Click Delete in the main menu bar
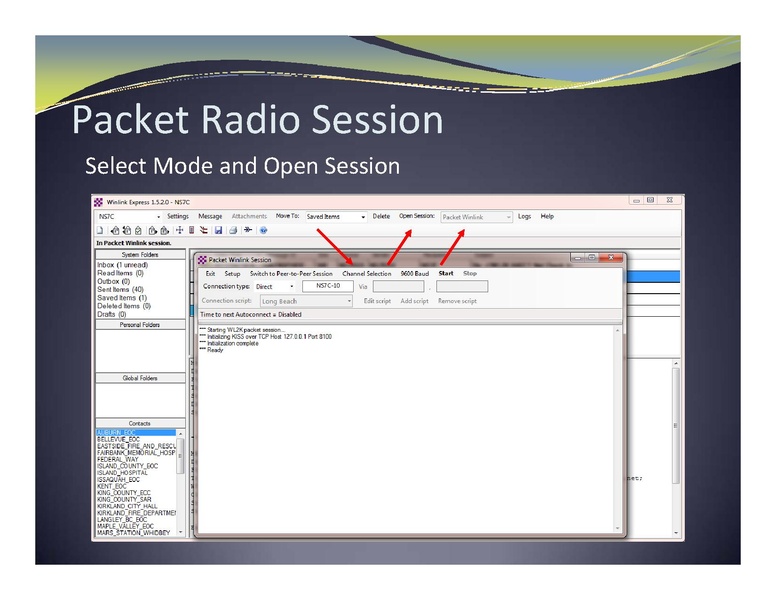This screenshot has height=600, width=776. click(381, 216)
